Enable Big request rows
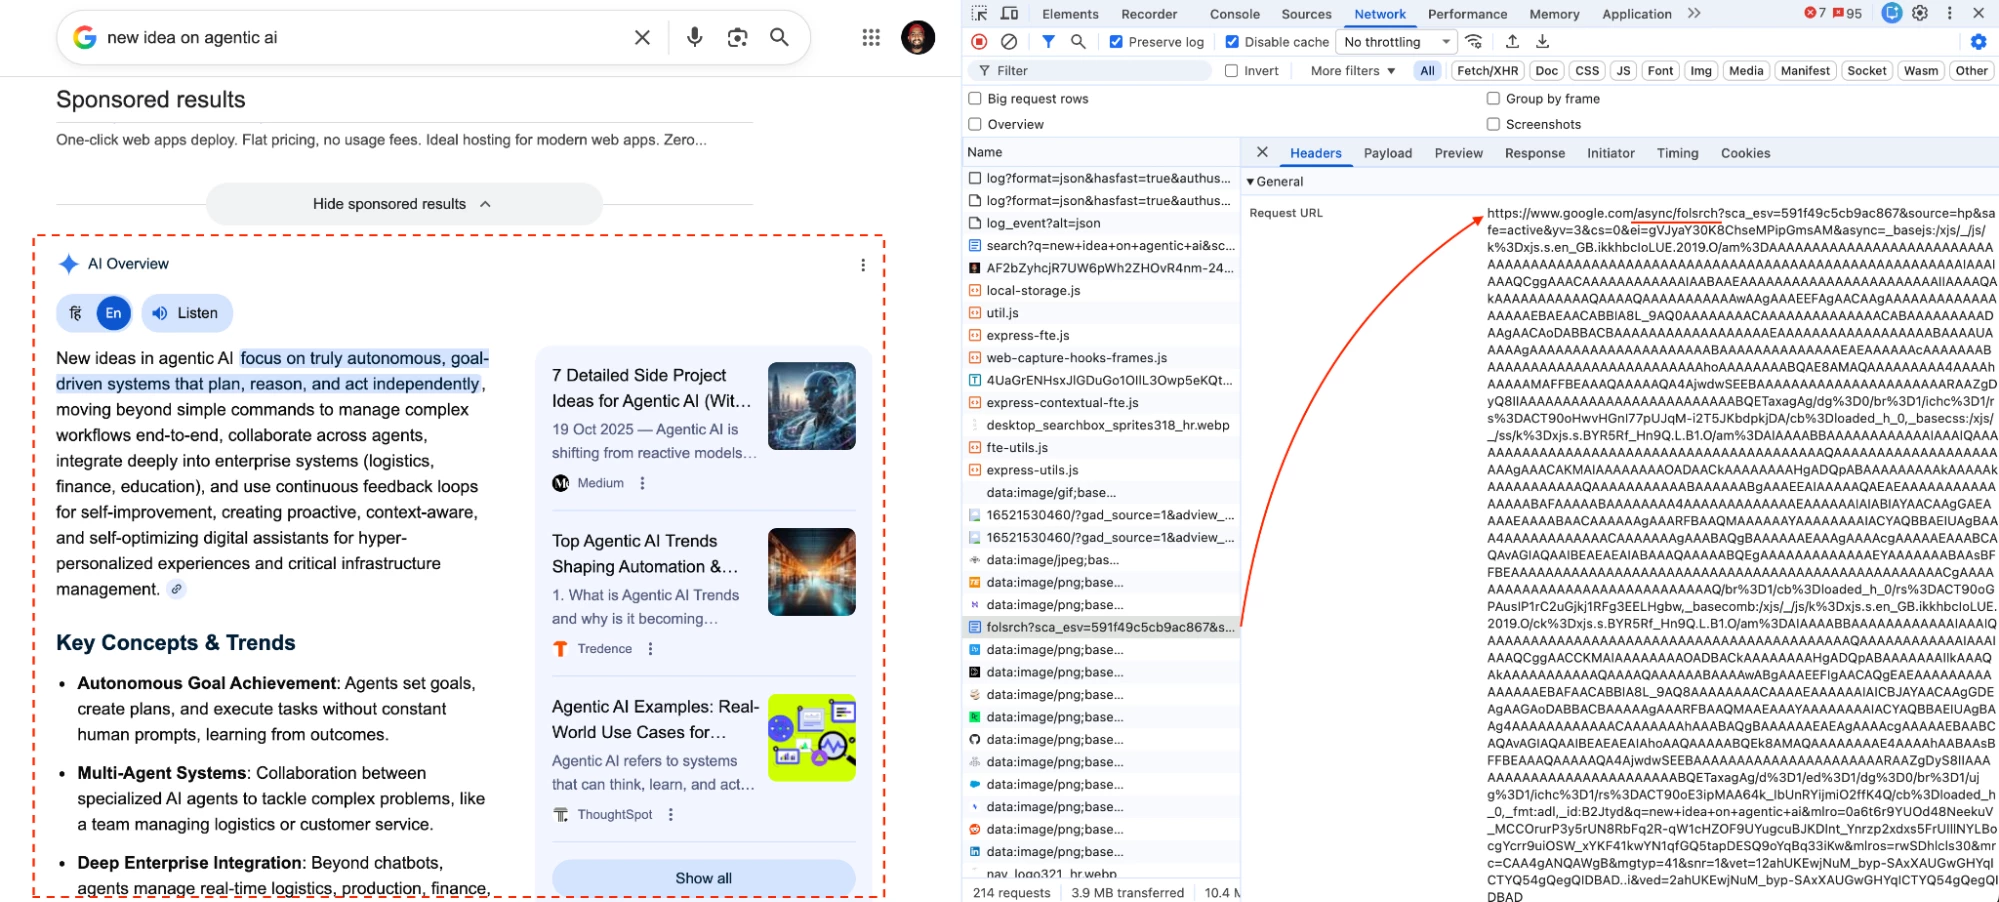 click(x=975, y=99)
